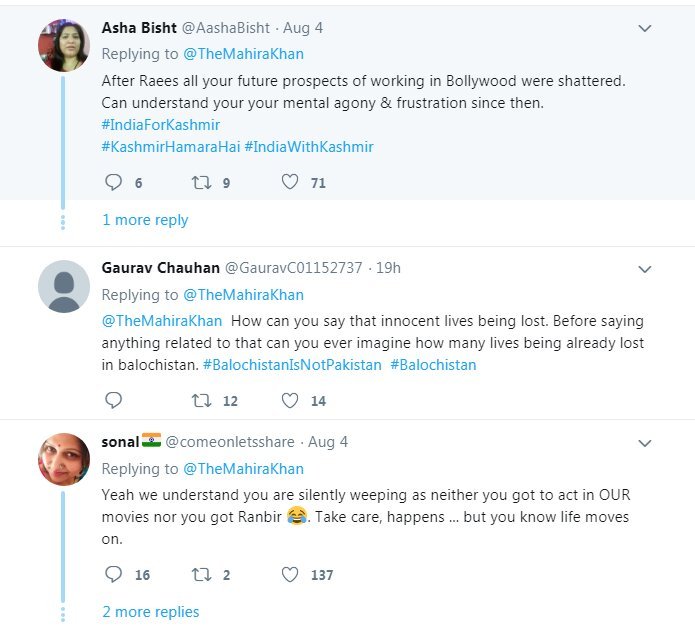
Task: Open Gaurav Chauhan's default avatar
Action: pyautogui.click(x=64, y=286)
